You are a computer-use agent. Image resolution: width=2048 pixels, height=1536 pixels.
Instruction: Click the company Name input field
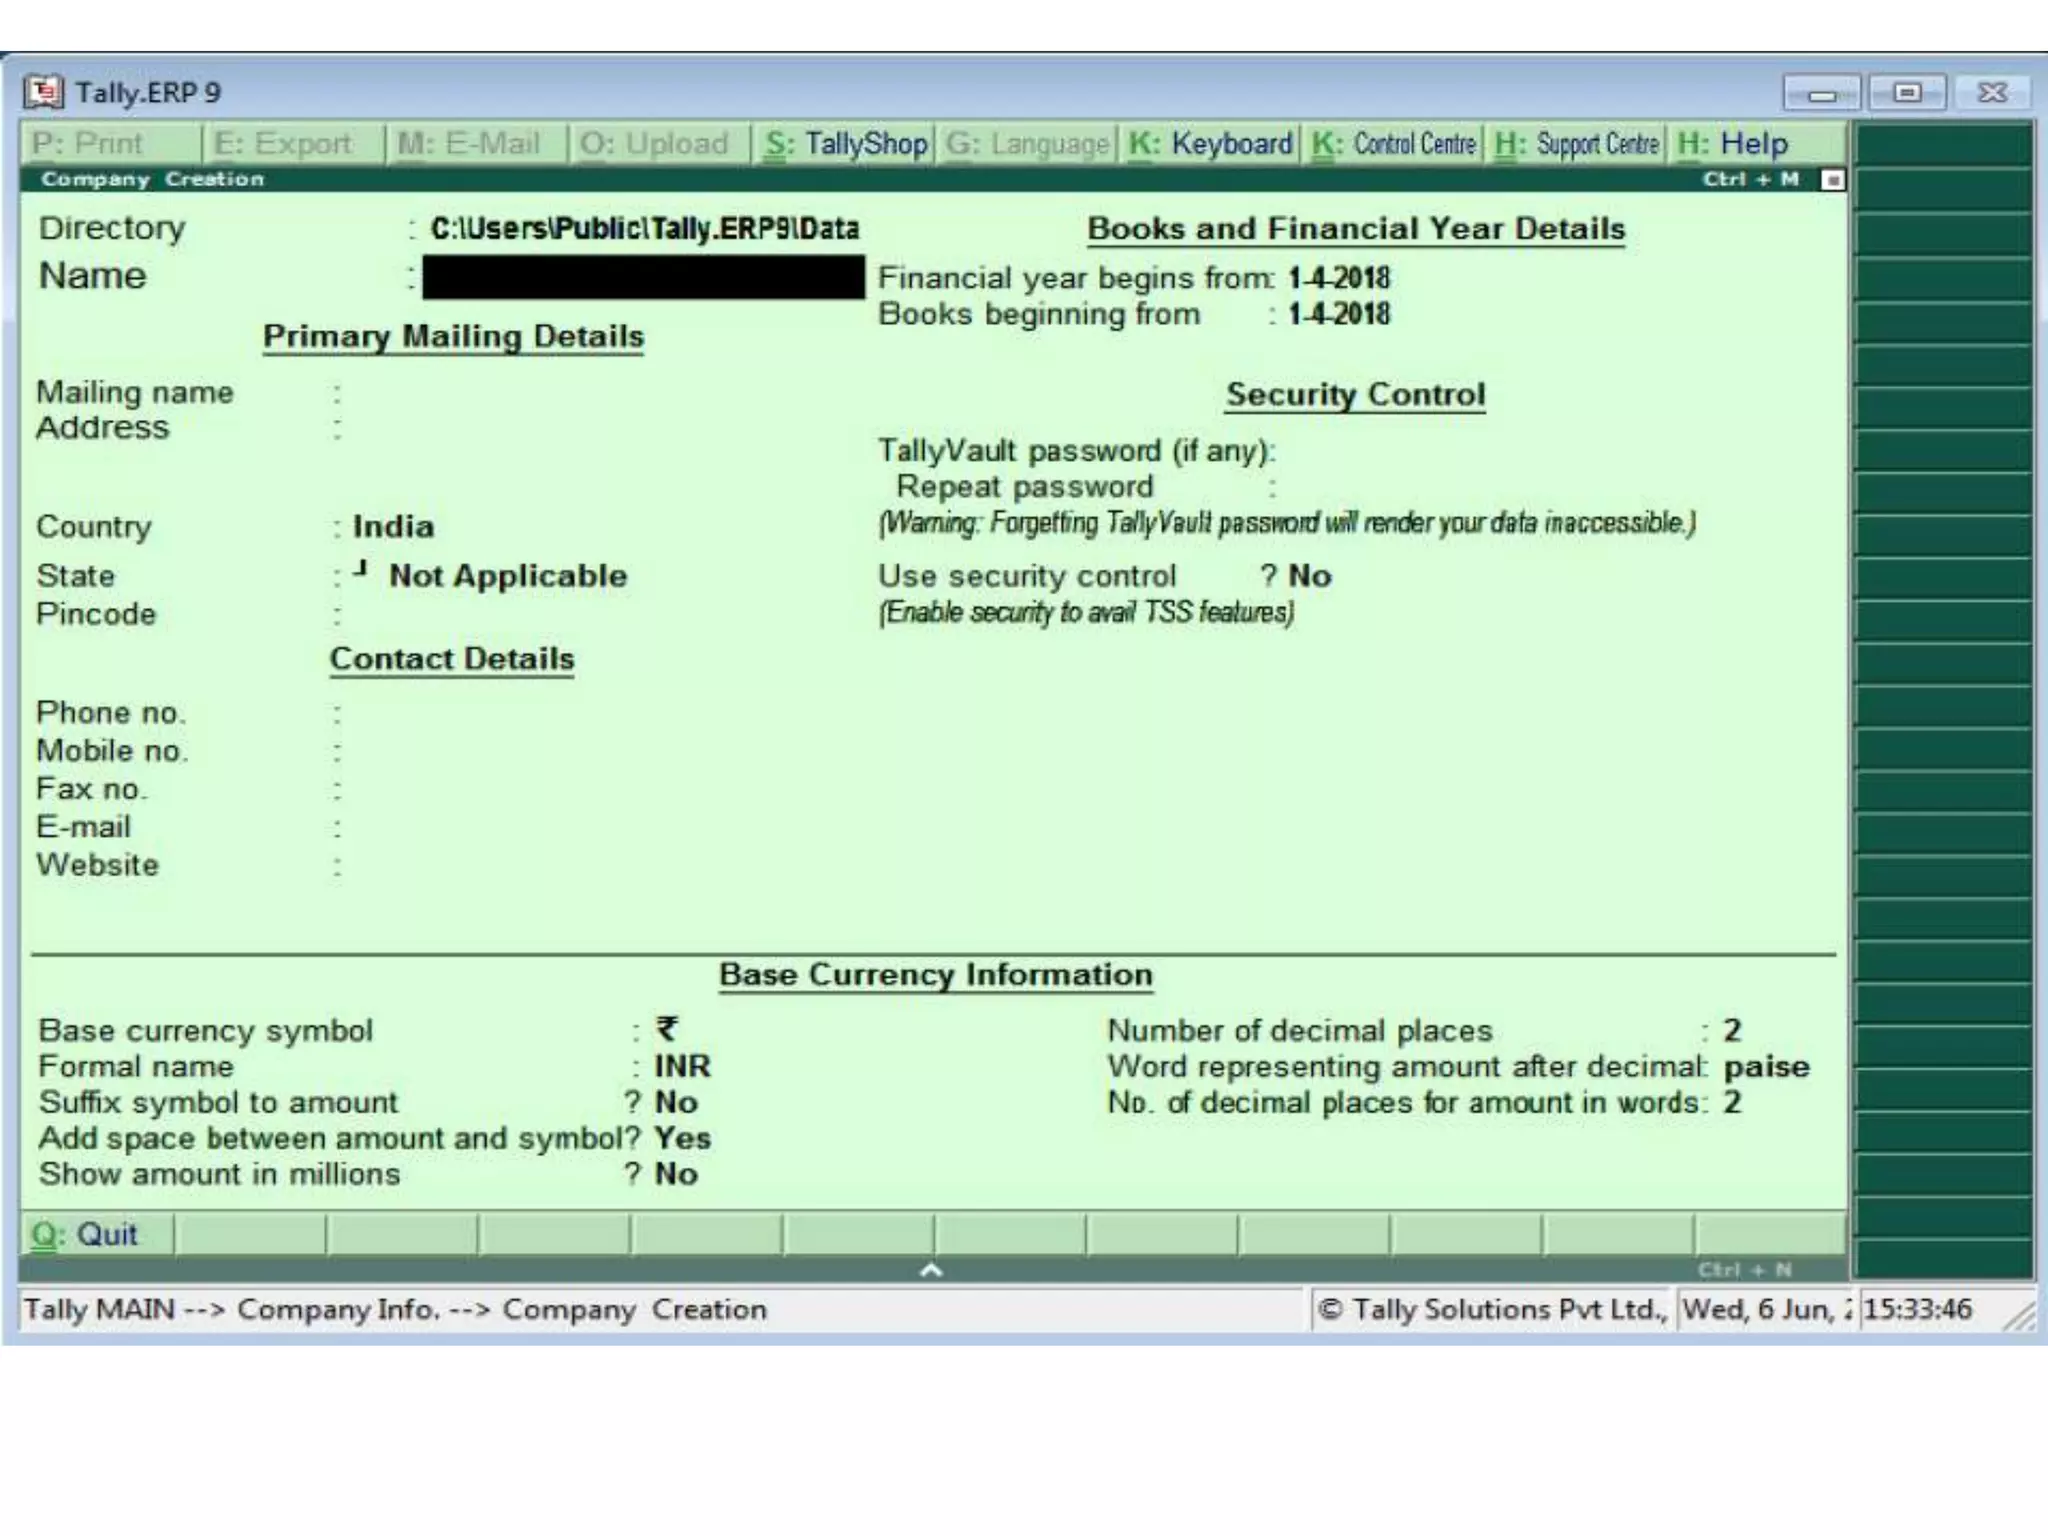[x=642, y=277]
